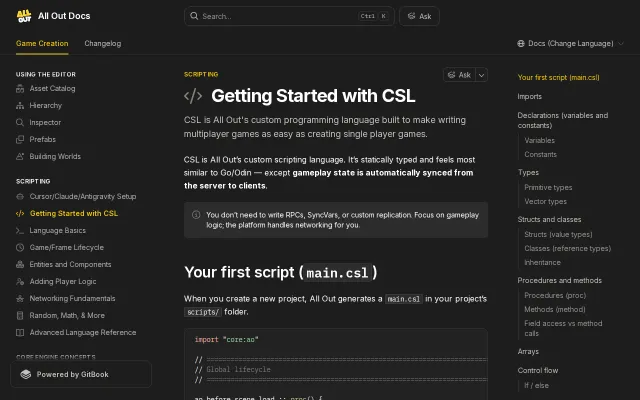Open Asset Catalog page
640x400 pixels.
coord(52,89)
